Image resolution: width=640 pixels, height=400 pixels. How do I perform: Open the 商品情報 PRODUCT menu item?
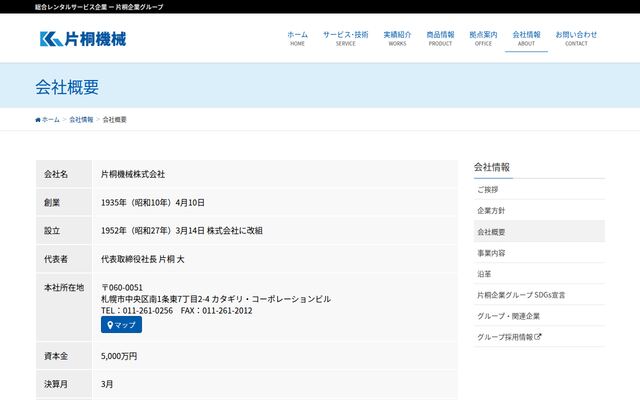440,38
